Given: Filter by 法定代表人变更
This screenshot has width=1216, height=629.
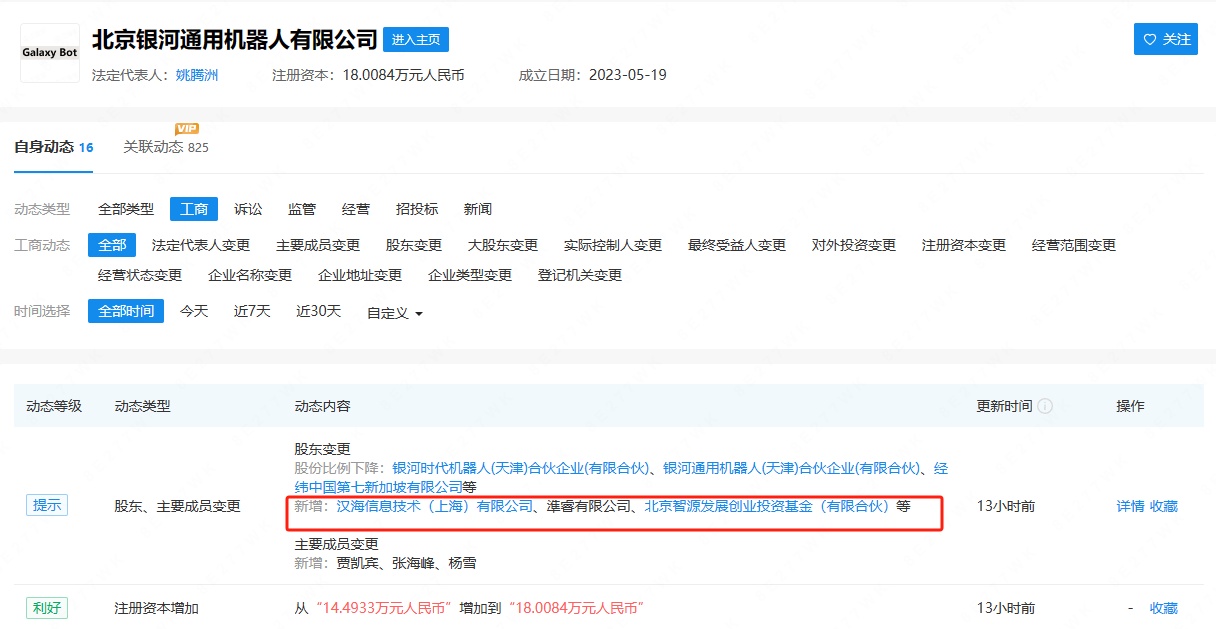Looking at the screenshot, I should [x=201, y=245].
